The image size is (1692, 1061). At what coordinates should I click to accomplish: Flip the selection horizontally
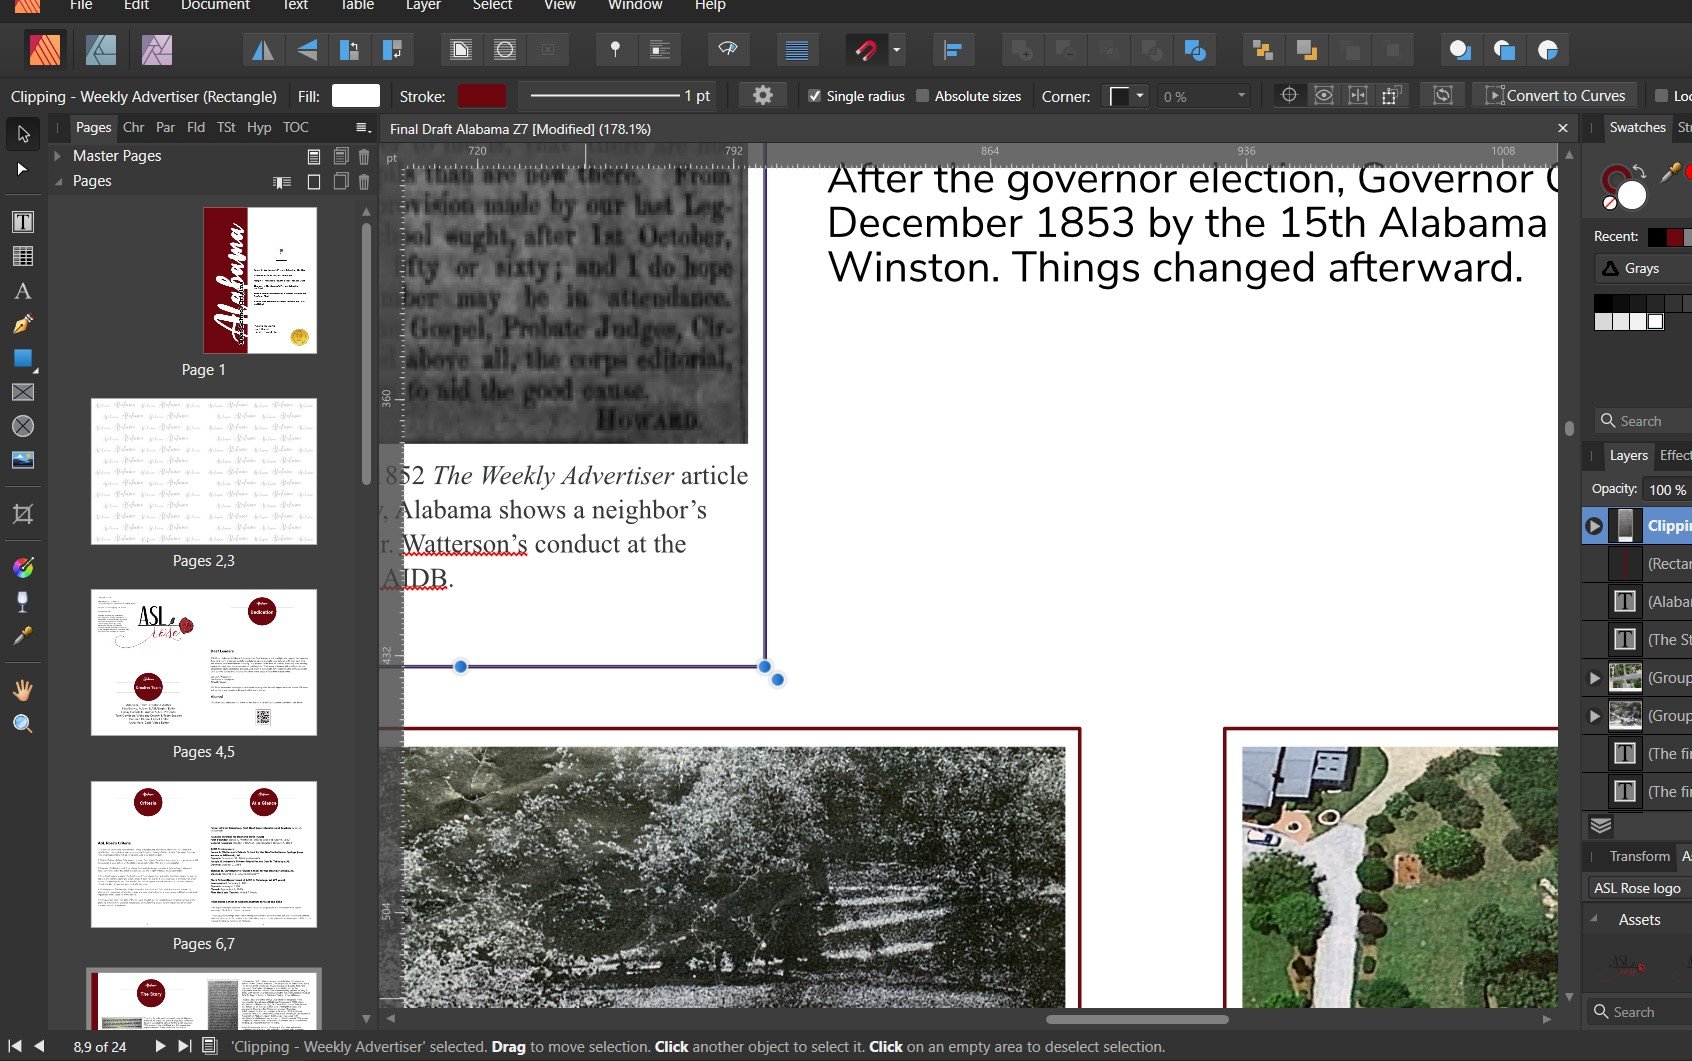[x=262, y=49]
